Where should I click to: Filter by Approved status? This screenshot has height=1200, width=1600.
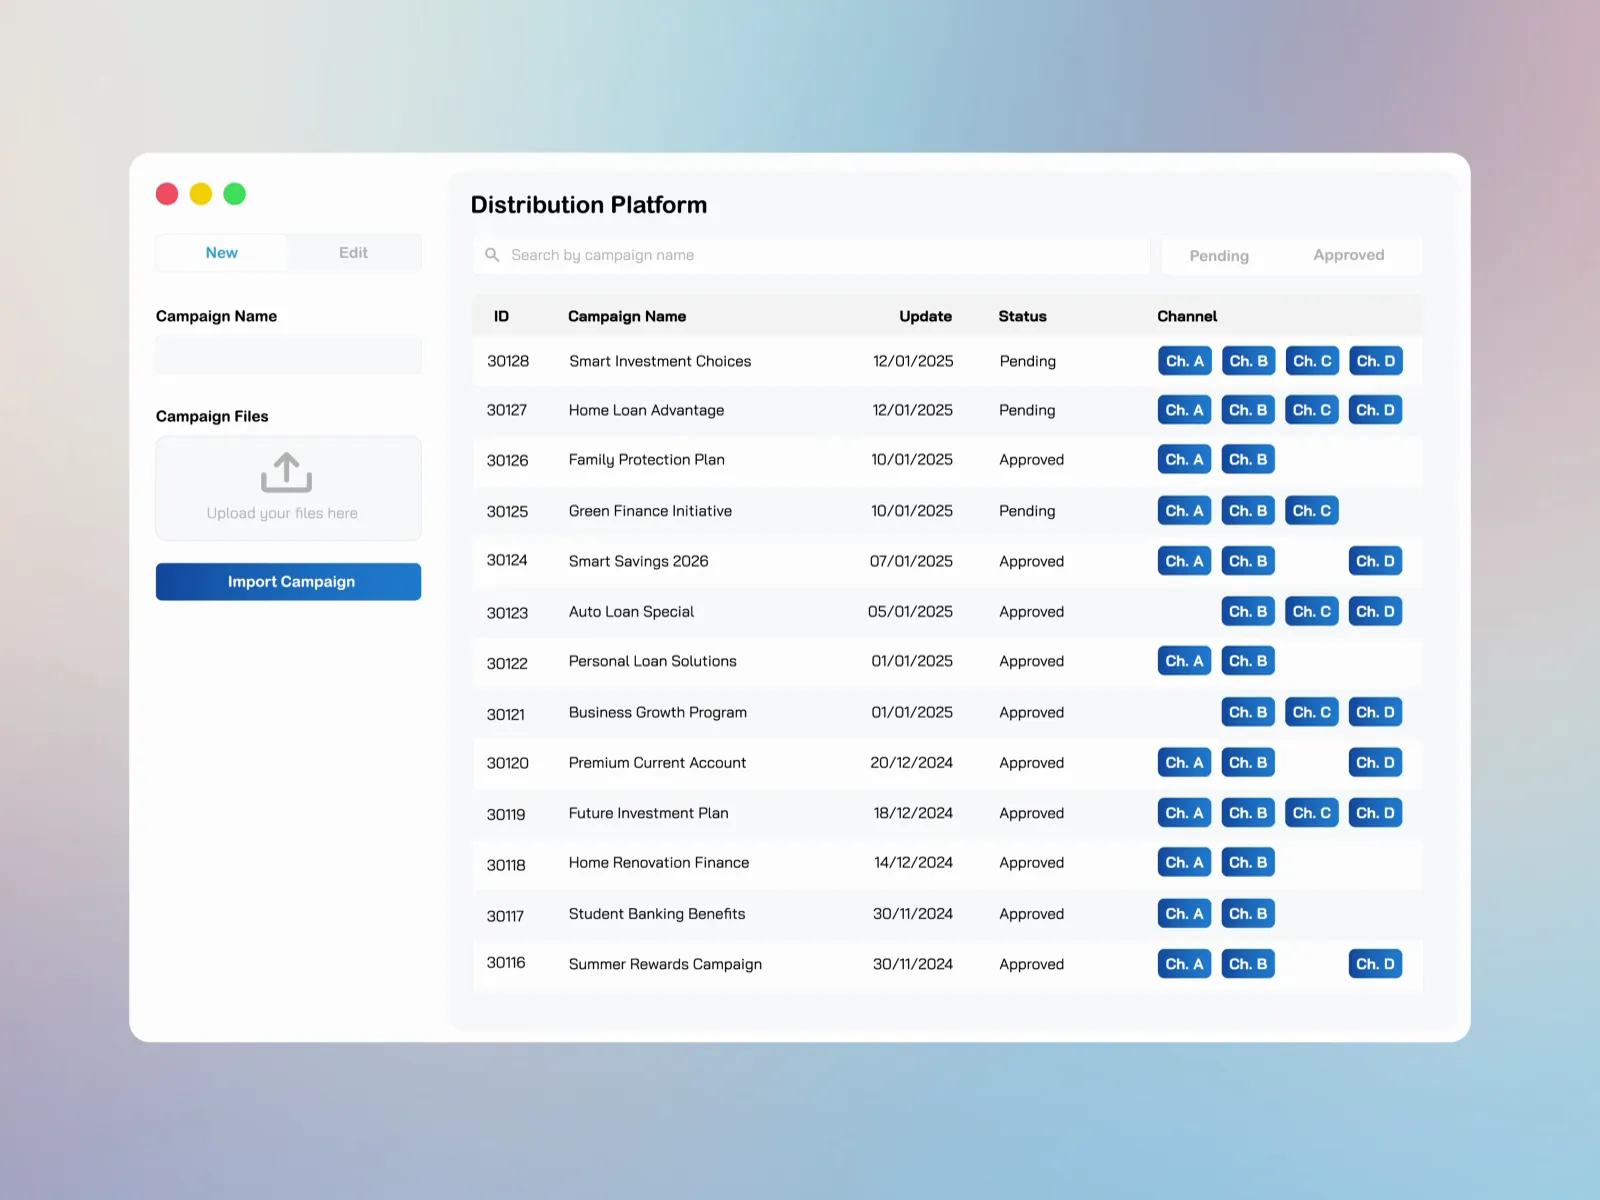tap(1348, 255)
